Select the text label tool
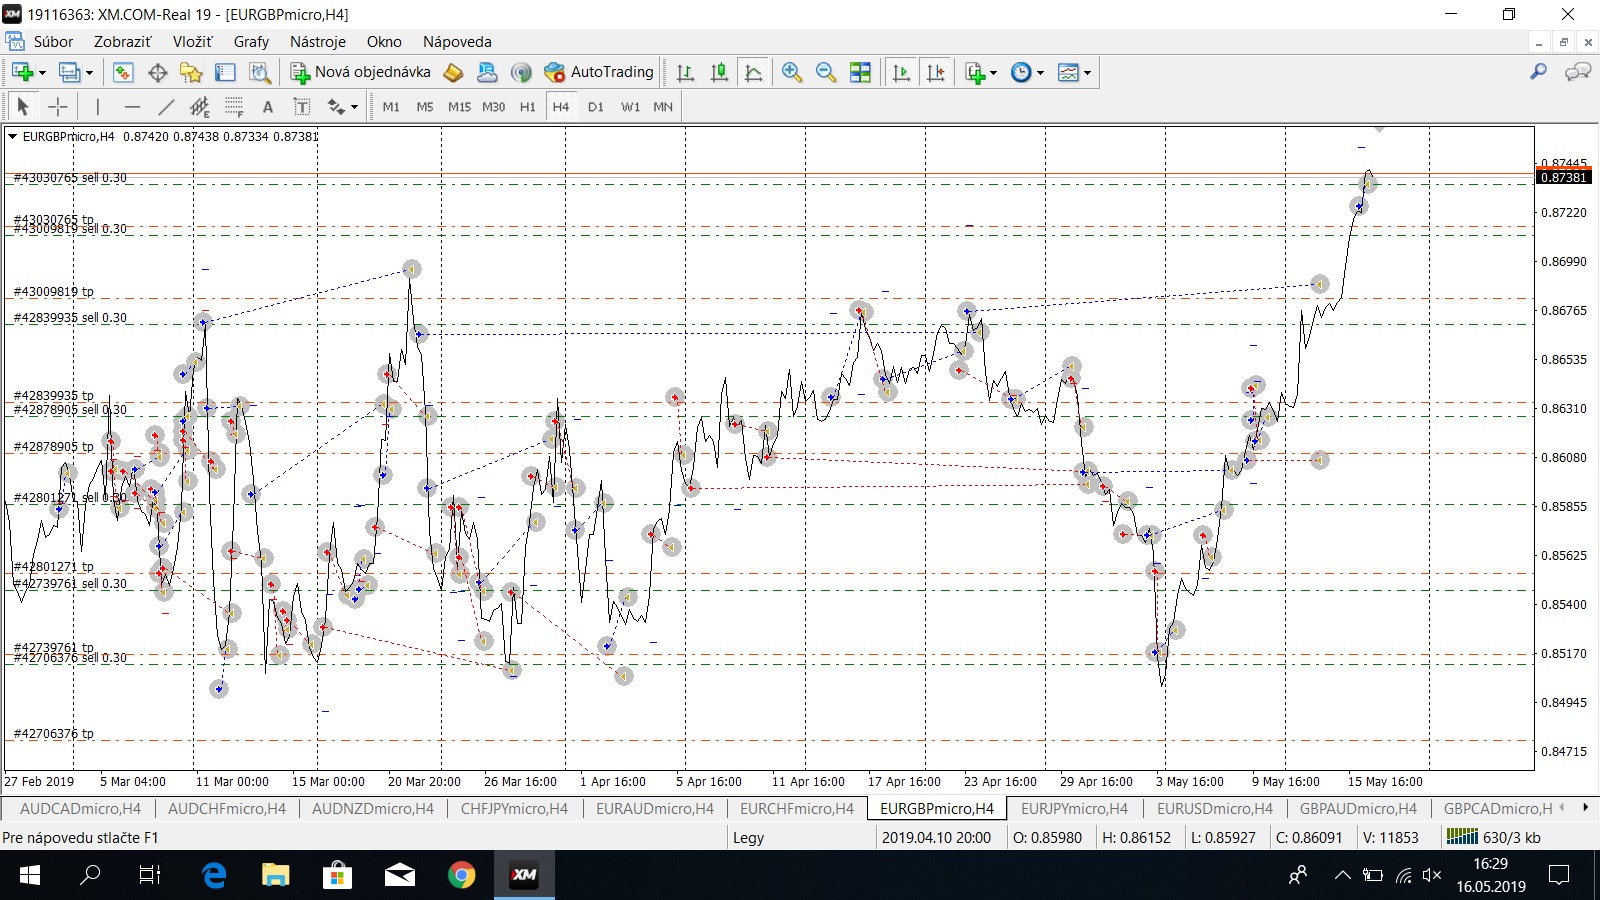The width and height of the screenshot is (1600, 900). [x=267, y=107]
